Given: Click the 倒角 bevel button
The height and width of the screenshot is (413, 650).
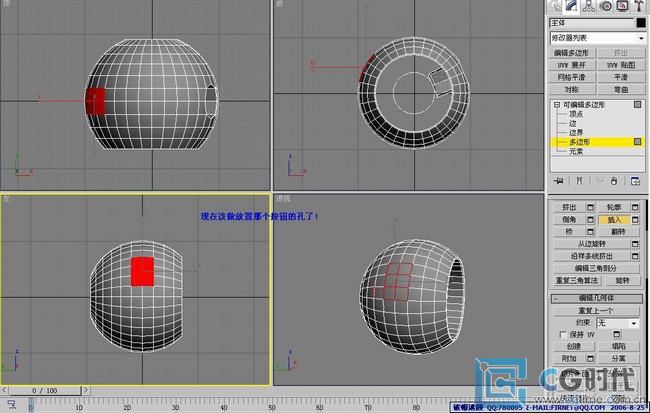Looking at the screenshot, I should (569, 219).
